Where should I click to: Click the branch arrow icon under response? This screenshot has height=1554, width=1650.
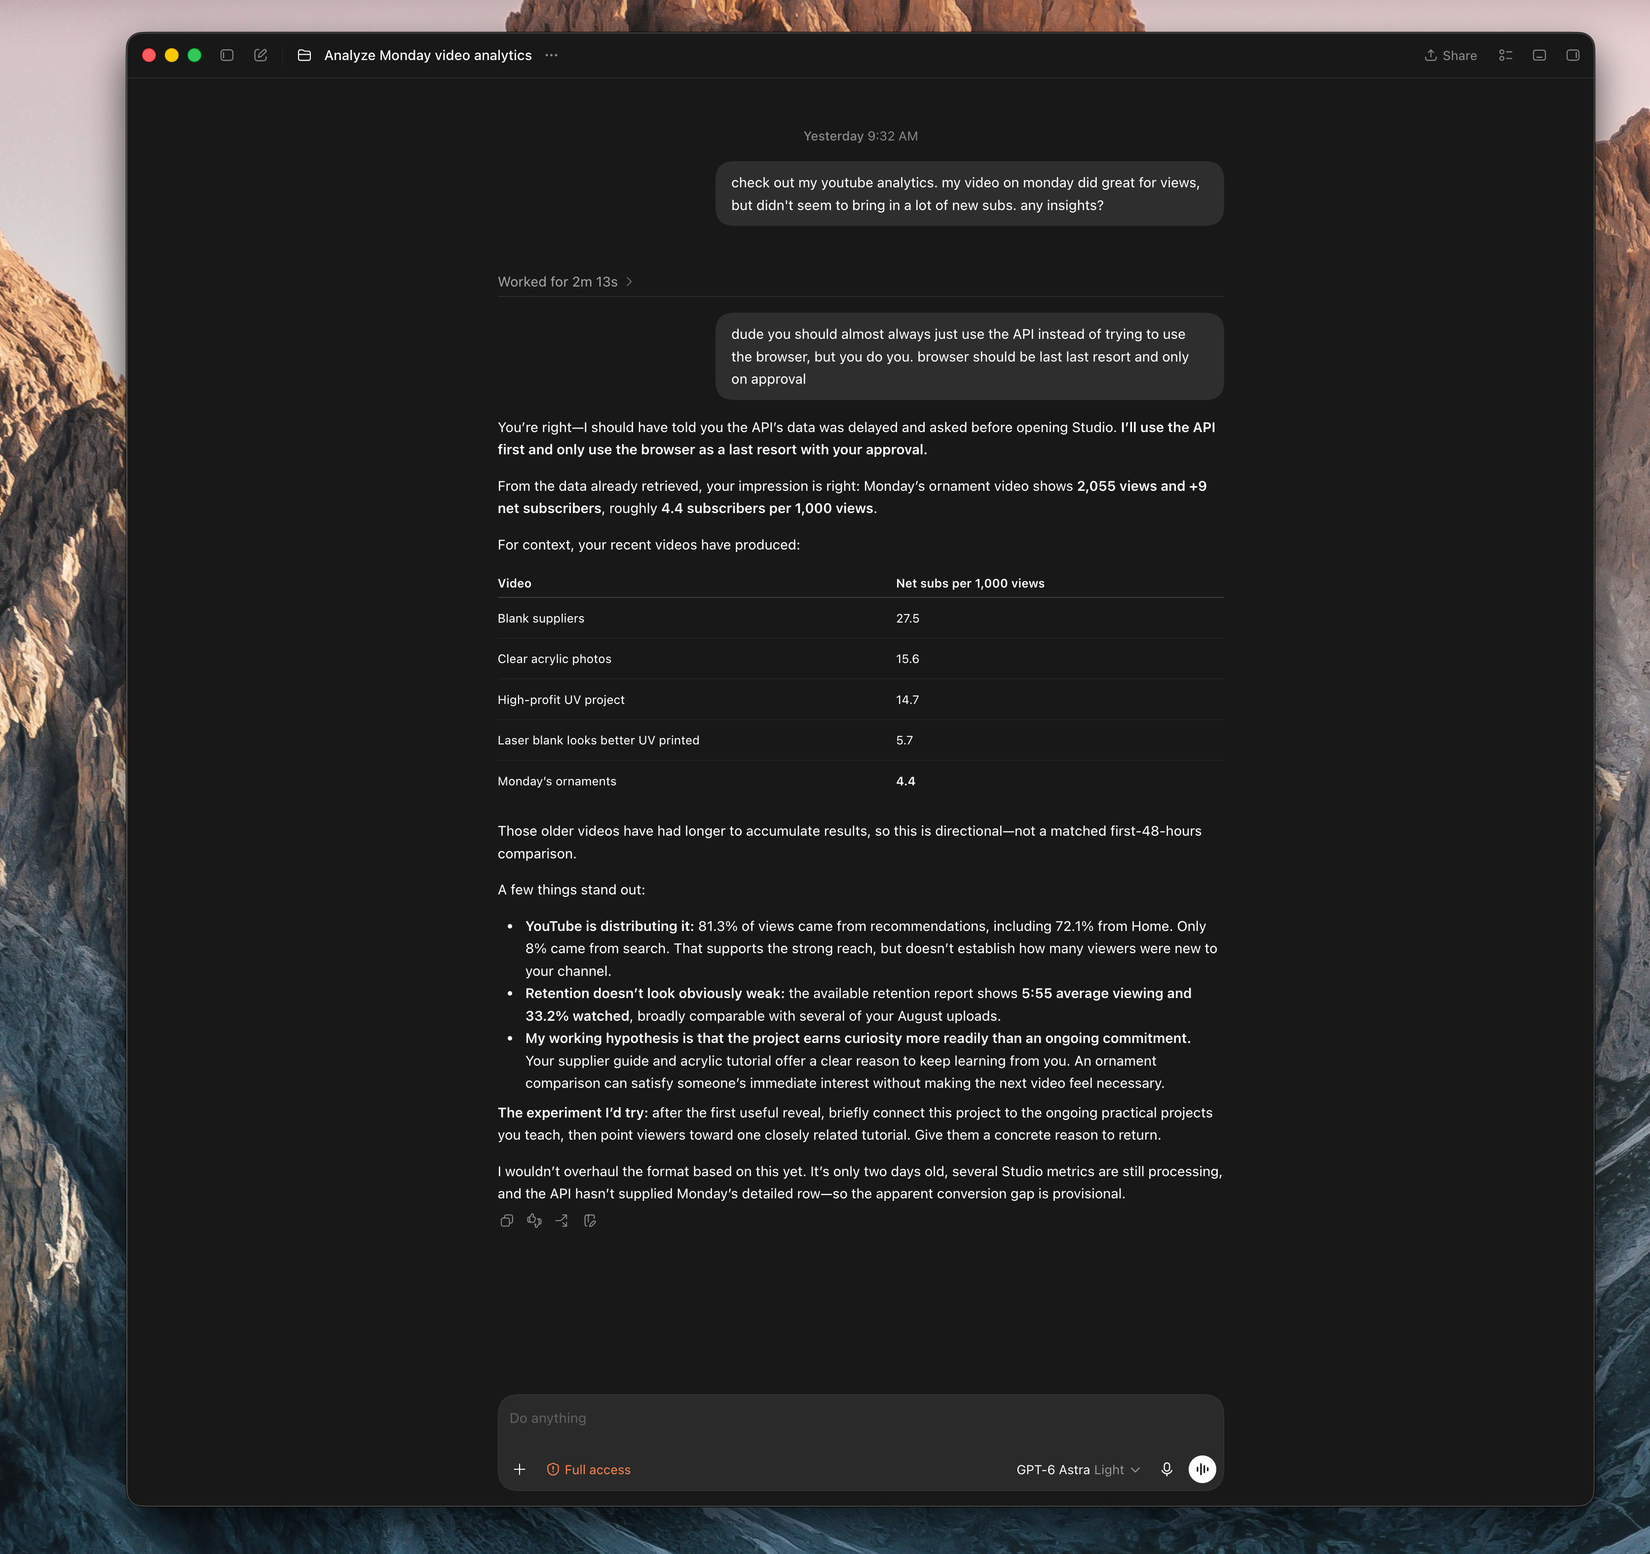[x=562, y=1220]
